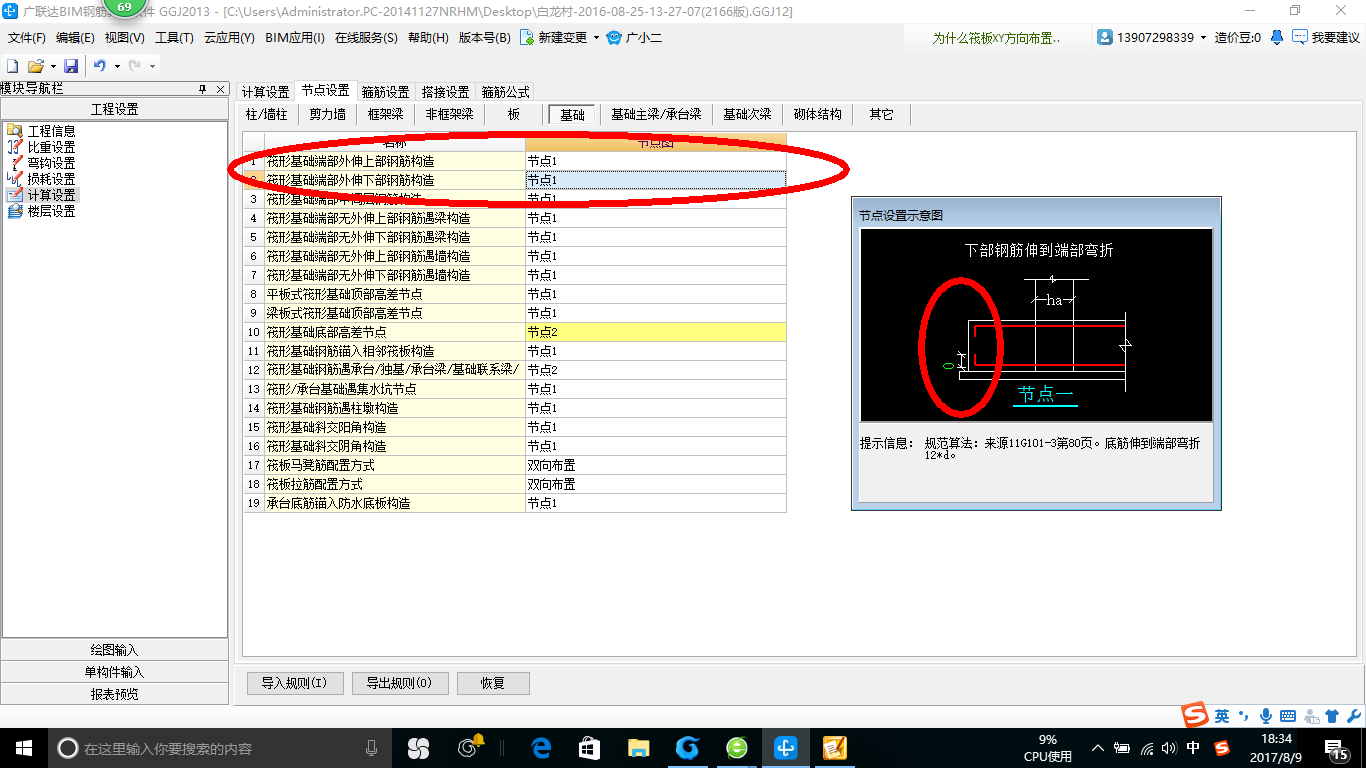Select the 框架梁 component button
The width and height of the screenshot is (1366, 768).
[385, 114]
